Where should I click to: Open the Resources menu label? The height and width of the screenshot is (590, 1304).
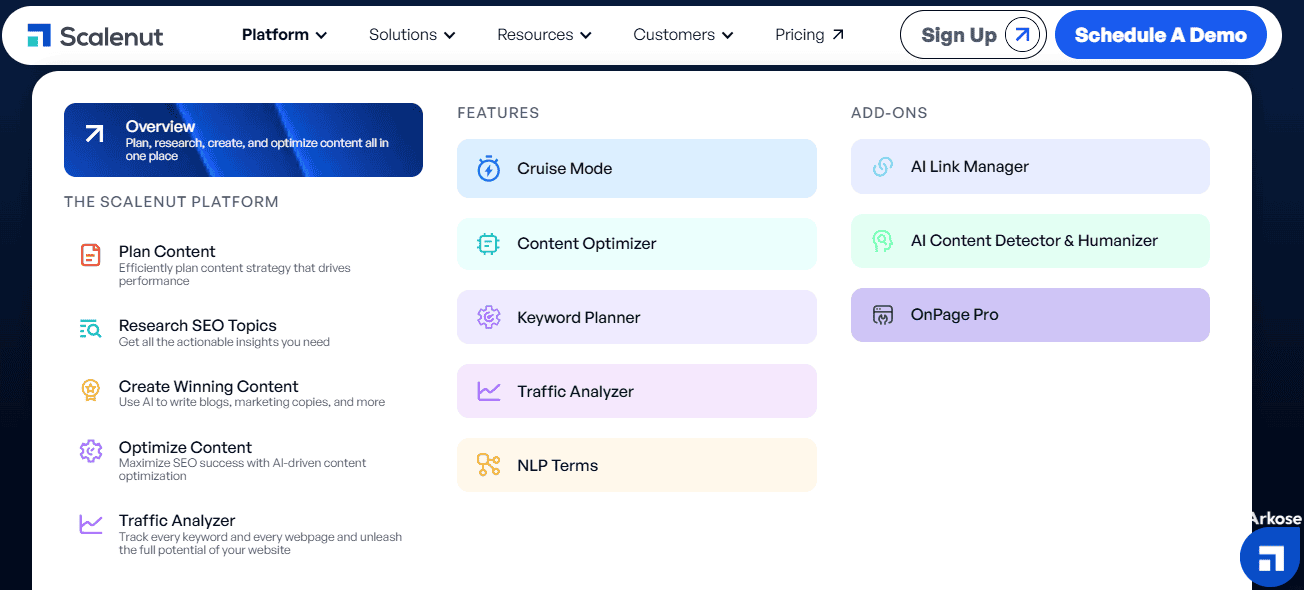click(535, 34)
